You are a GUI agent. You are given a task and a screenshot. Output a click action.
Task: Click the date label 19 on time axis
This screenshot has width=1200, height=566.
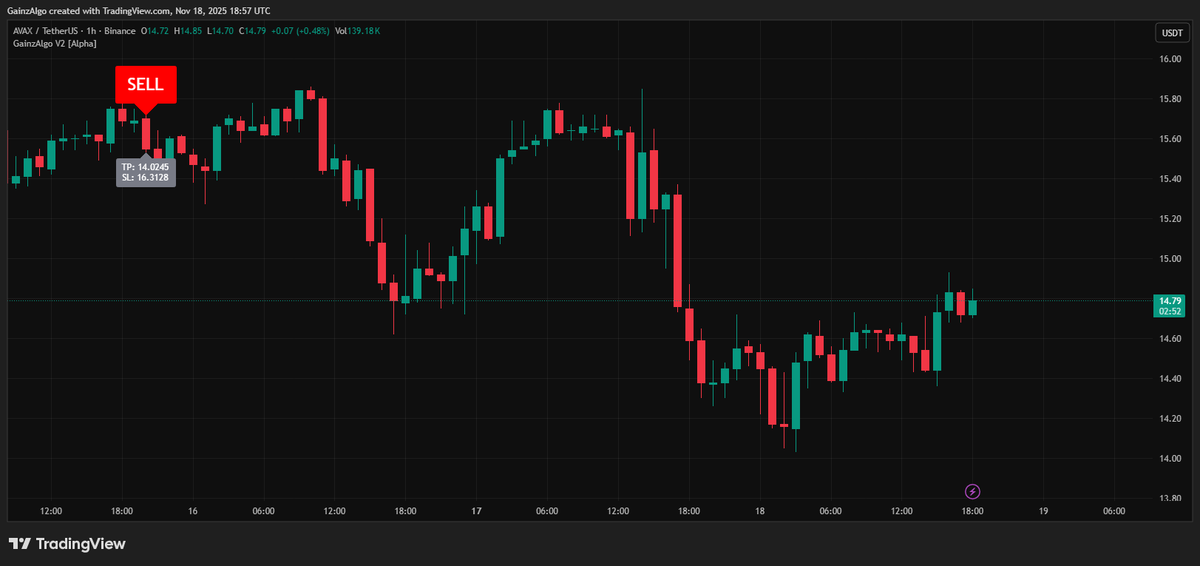click(1043, 511)
